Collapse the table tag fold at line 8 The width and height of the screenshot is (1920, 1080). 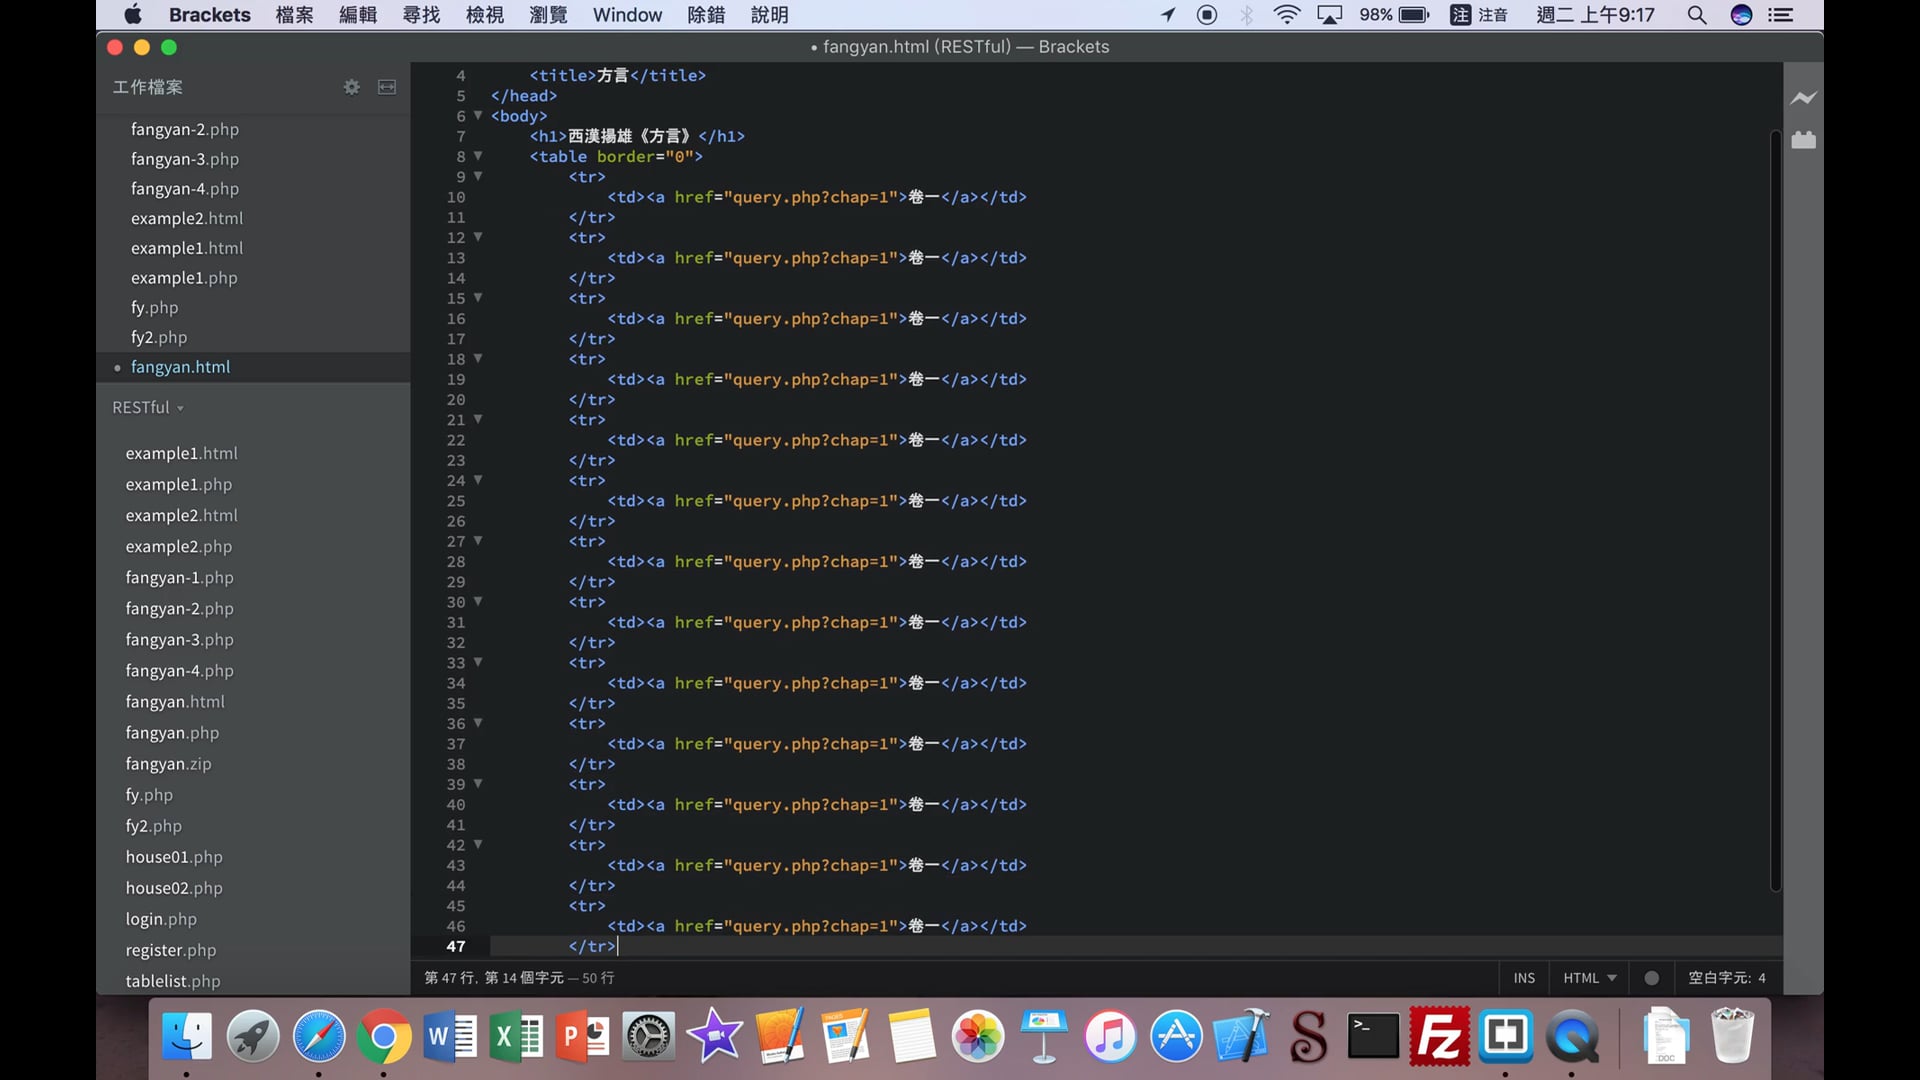point(478,156)
